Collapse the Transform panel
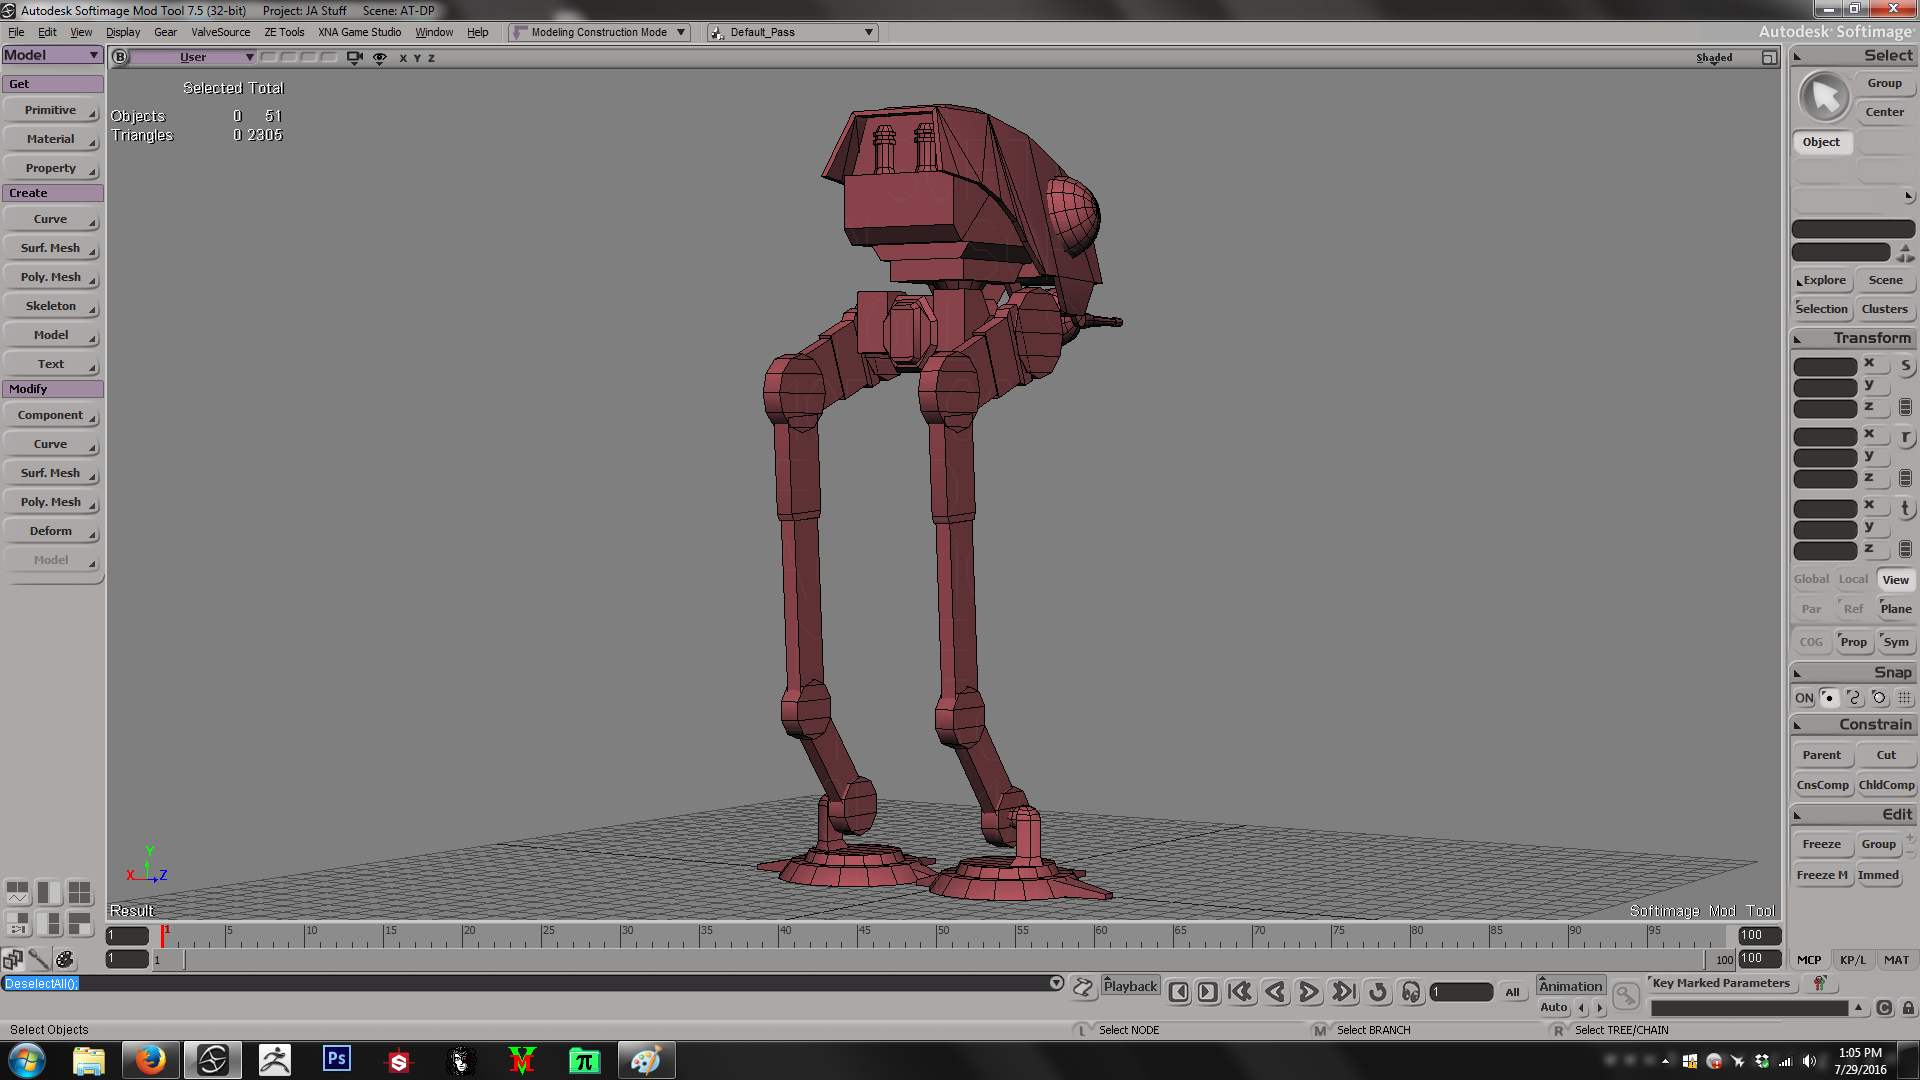 [x=1797, y=339]
